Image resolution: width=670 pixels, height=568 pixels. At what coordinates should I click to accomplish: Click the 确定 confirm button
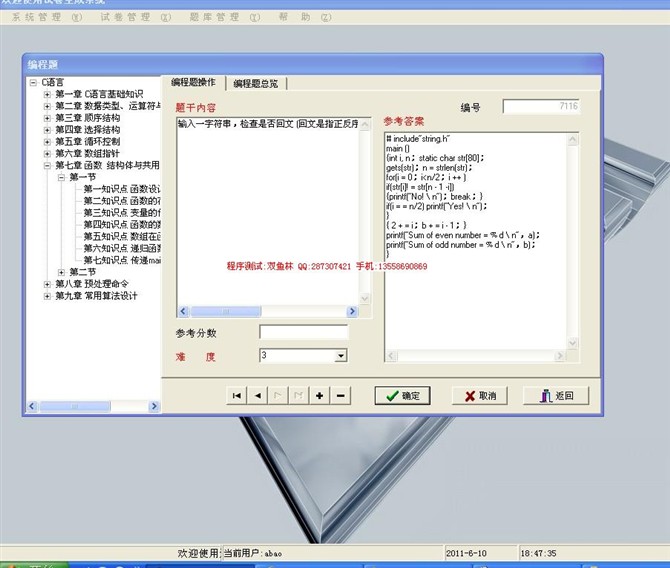pyautogui.click(x=402, y=396)
